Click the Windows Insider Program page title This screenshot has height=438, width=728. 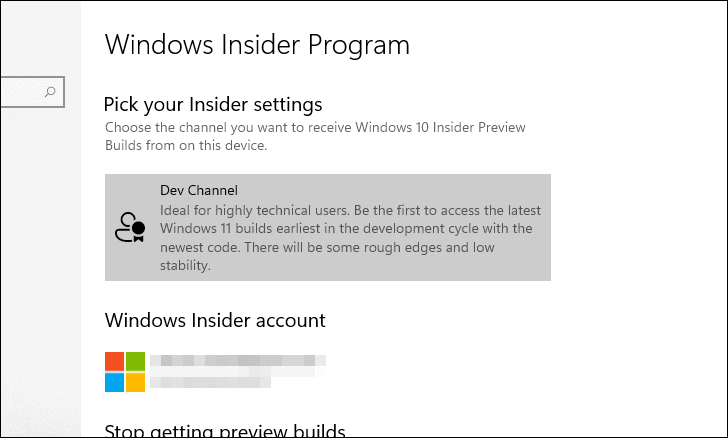tap(257, 45)
